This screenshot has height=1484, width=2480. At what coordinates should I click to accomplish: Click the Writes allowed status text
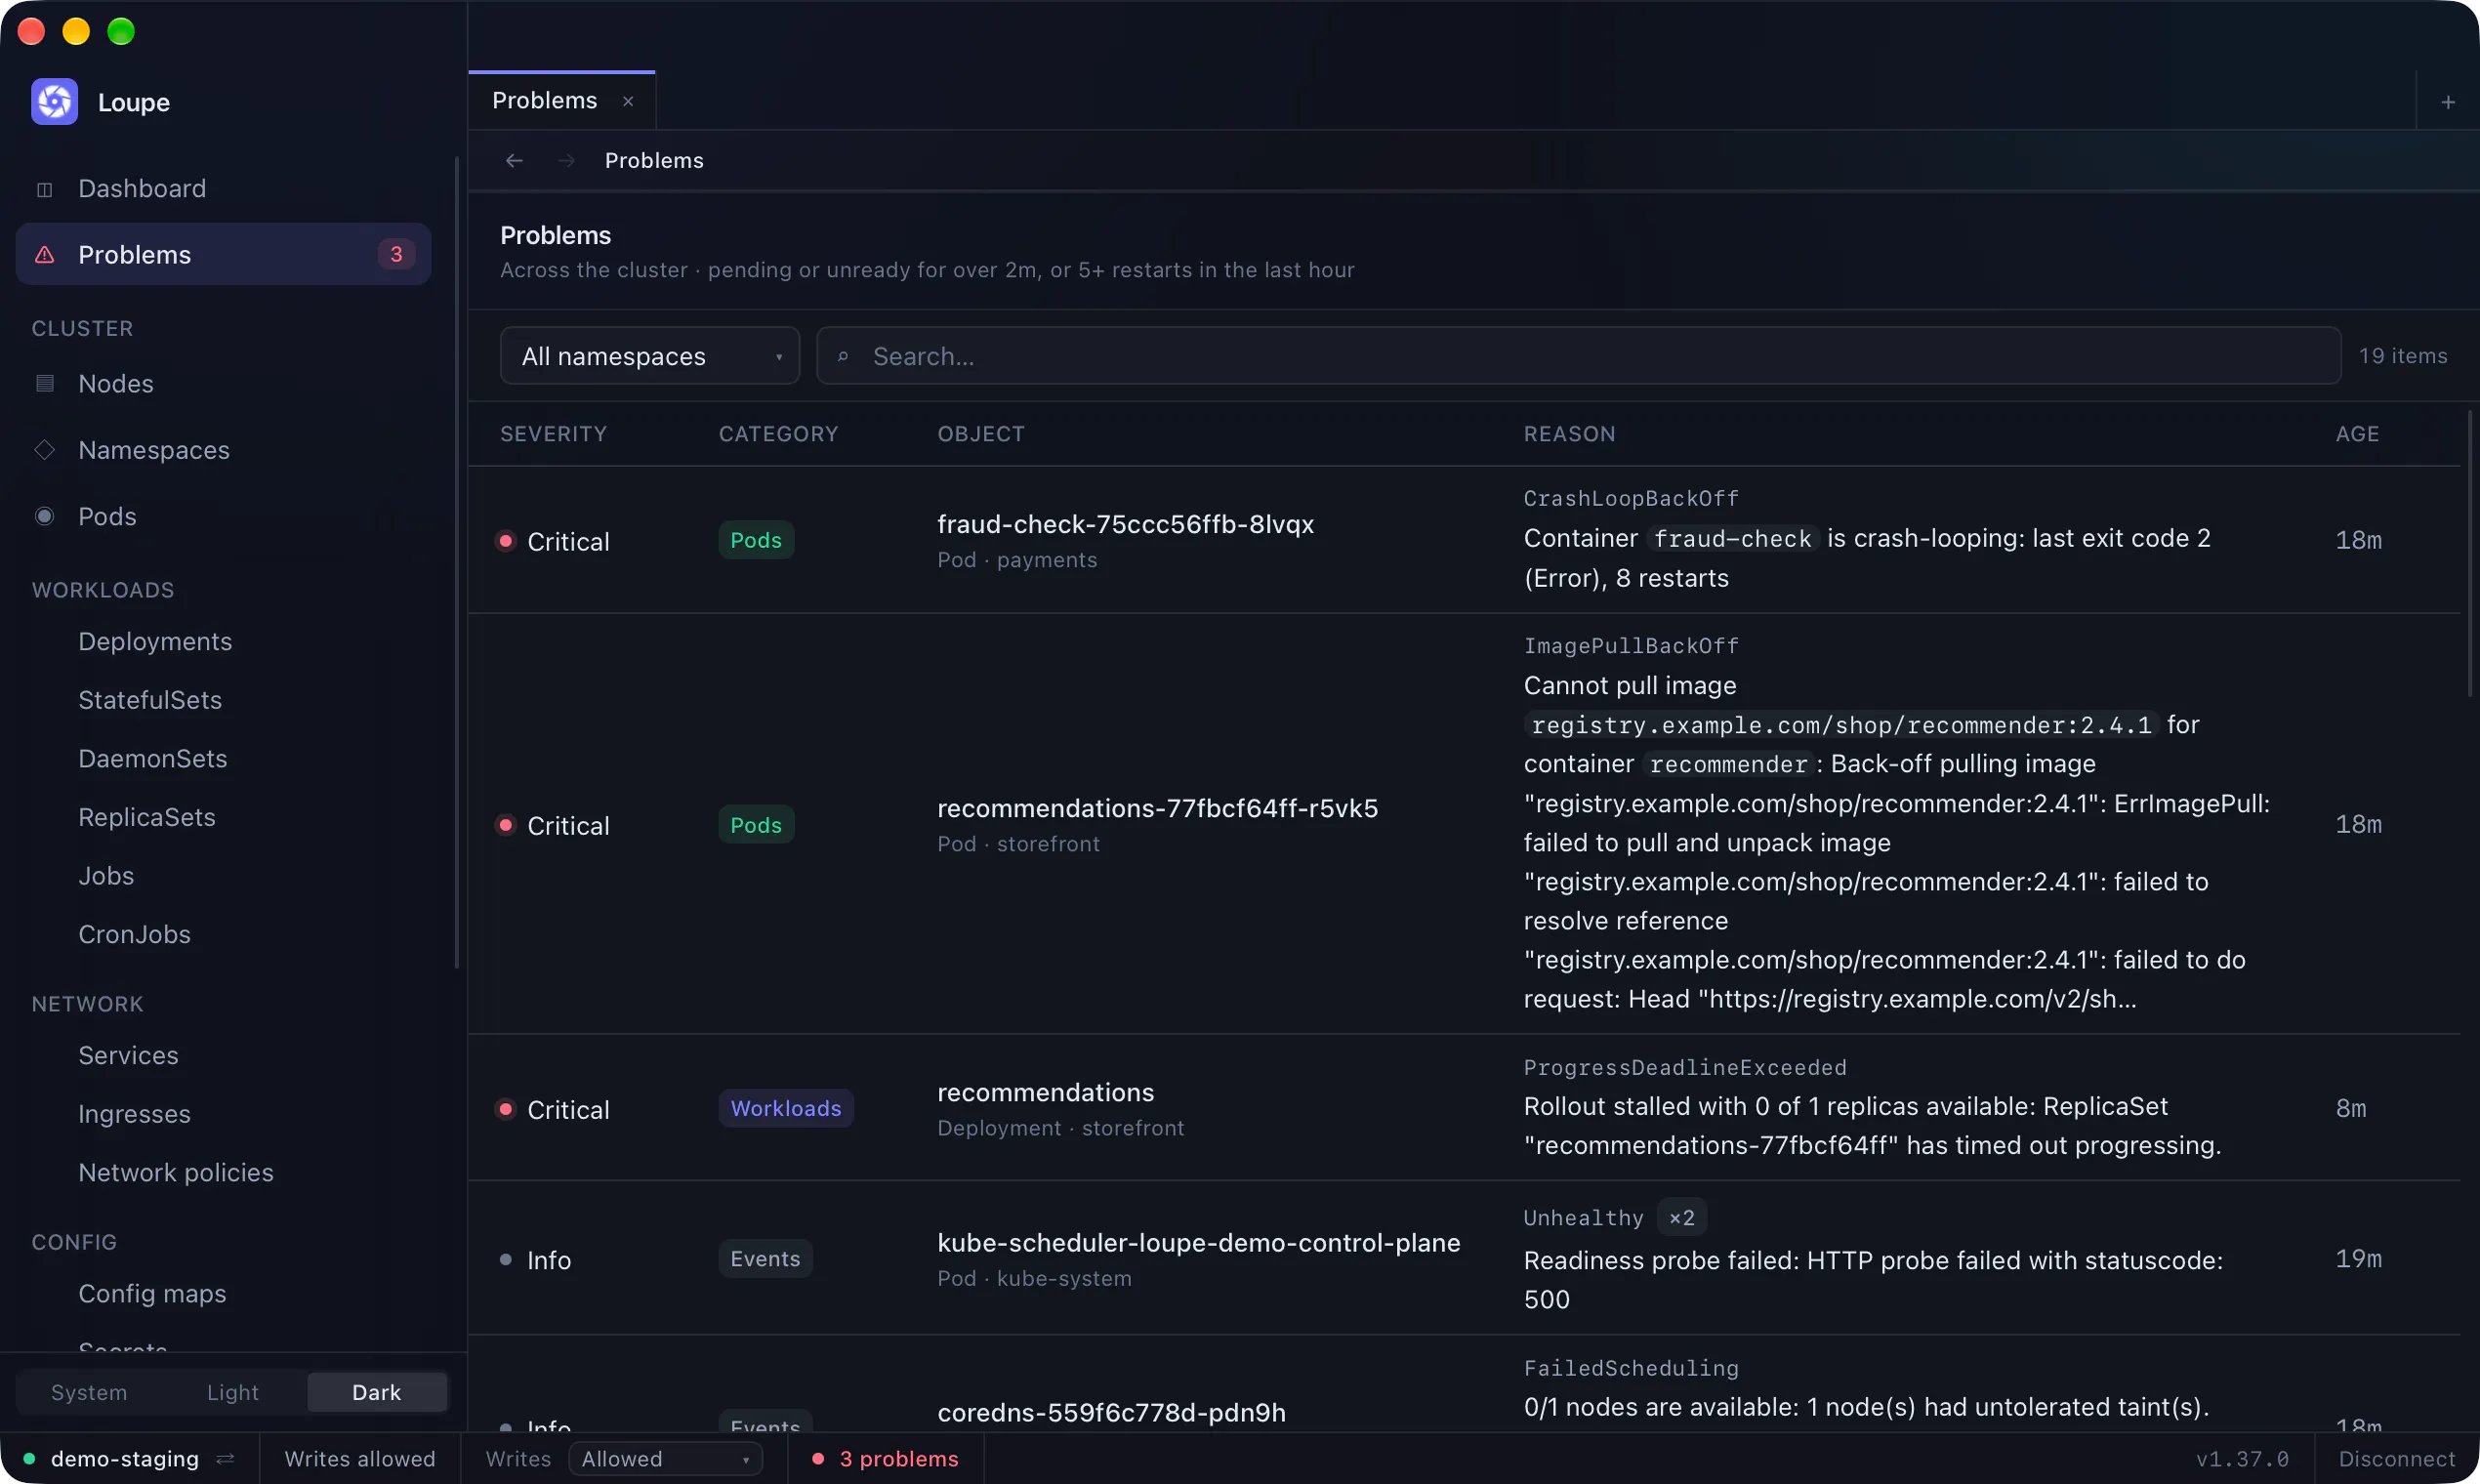click(x=360, y=1459)
